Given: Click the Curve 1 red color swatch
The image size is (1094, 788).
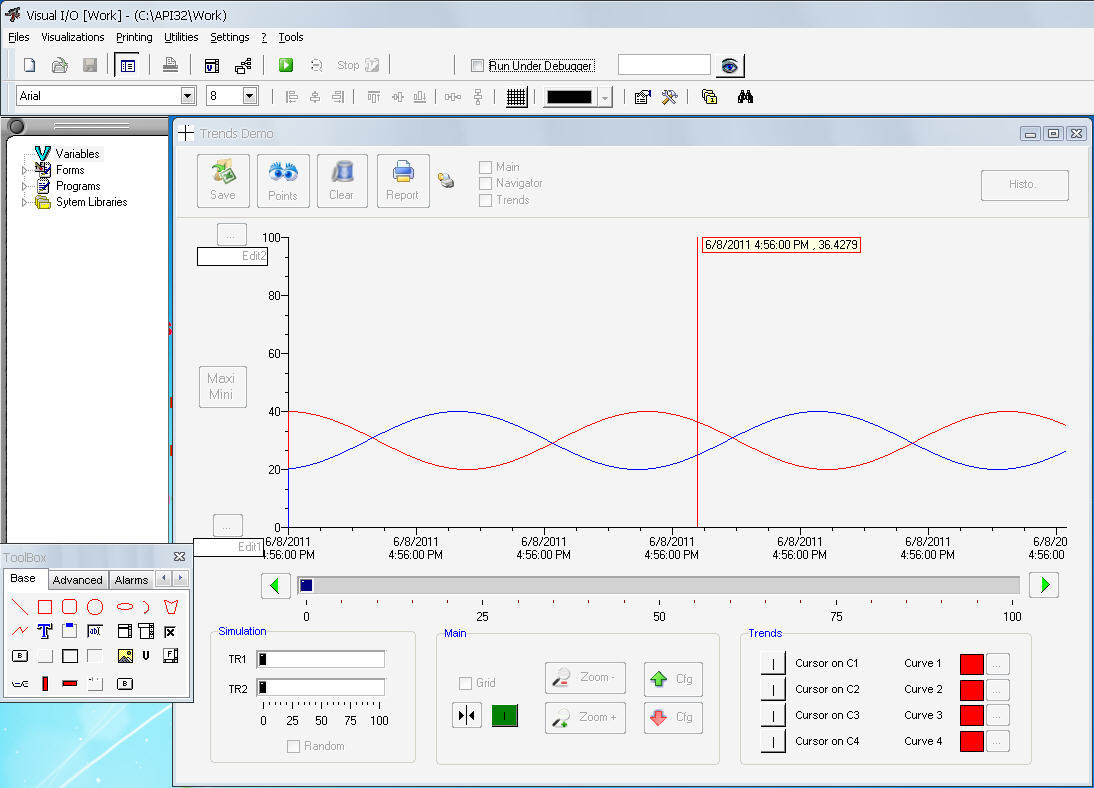Looking at the screenshot, I should pos(971,664).
